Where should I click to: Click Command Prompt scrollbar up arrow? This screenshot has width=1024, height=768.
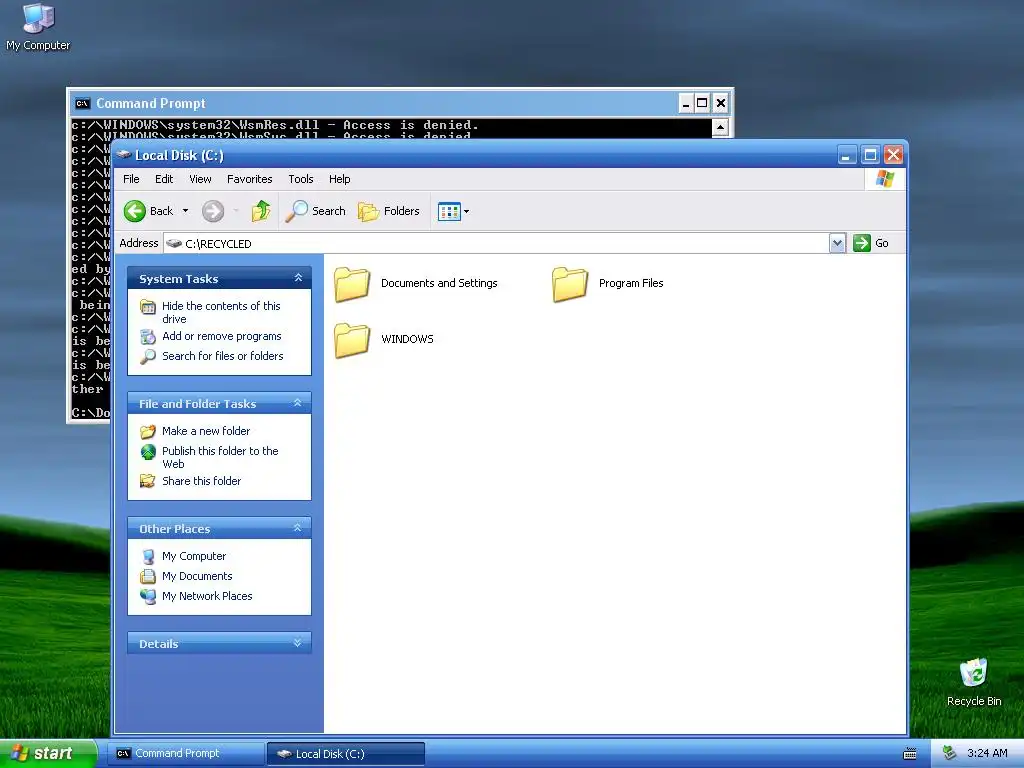click(720, 127)
